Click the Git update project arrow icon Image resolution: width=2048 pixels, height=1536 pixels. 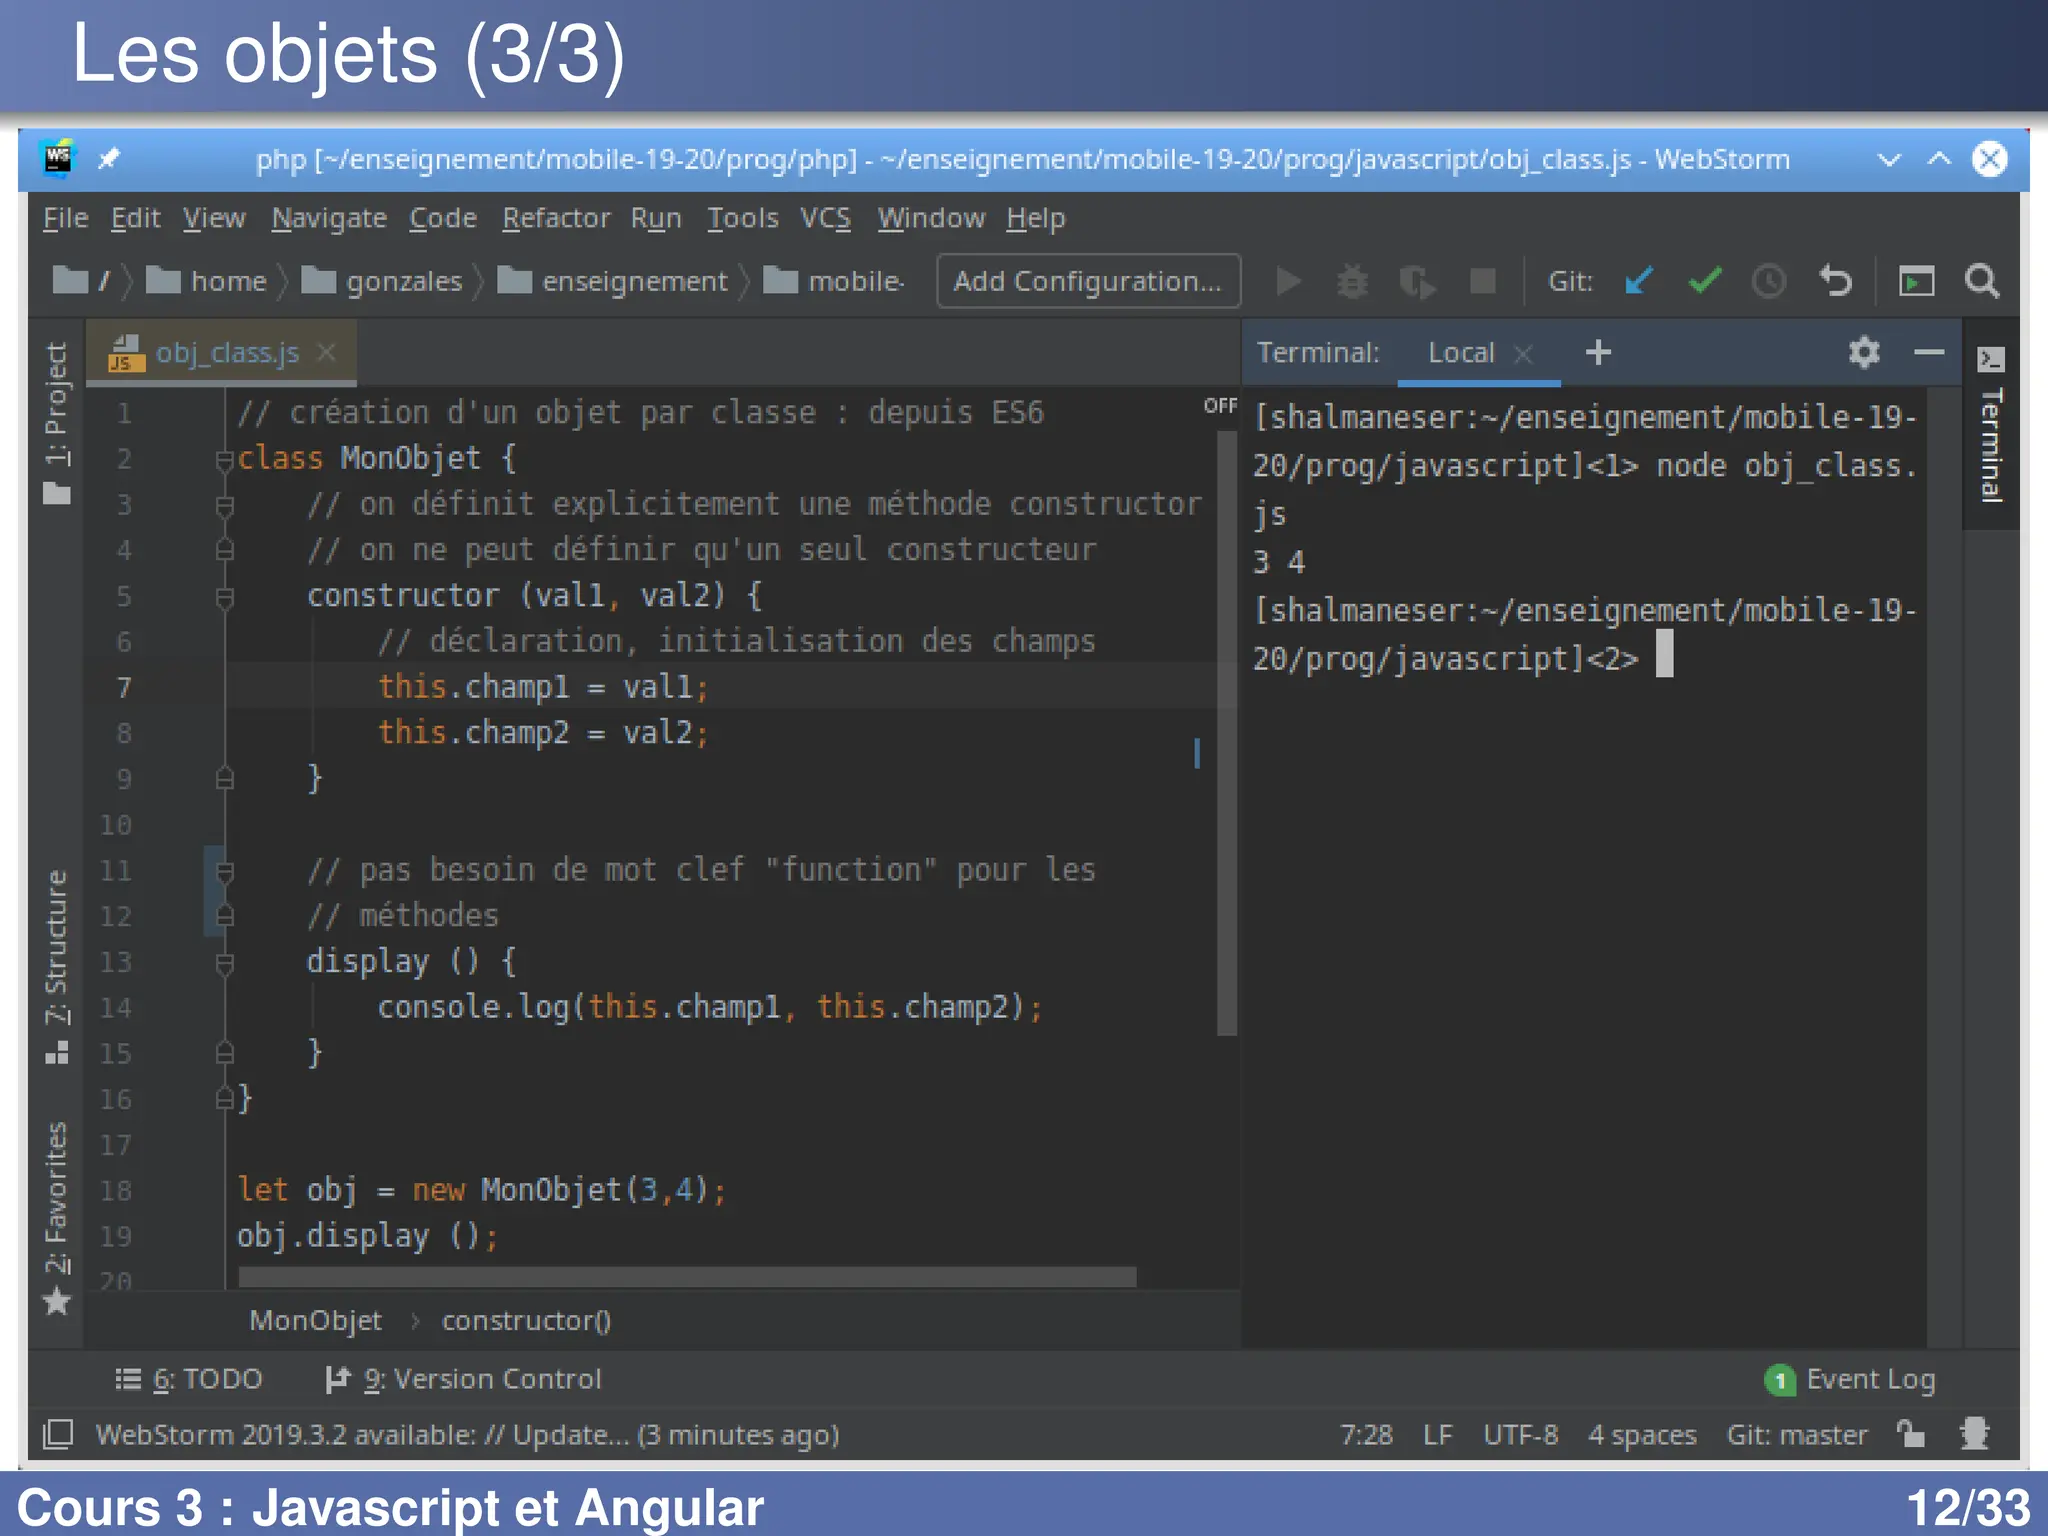1639,282
